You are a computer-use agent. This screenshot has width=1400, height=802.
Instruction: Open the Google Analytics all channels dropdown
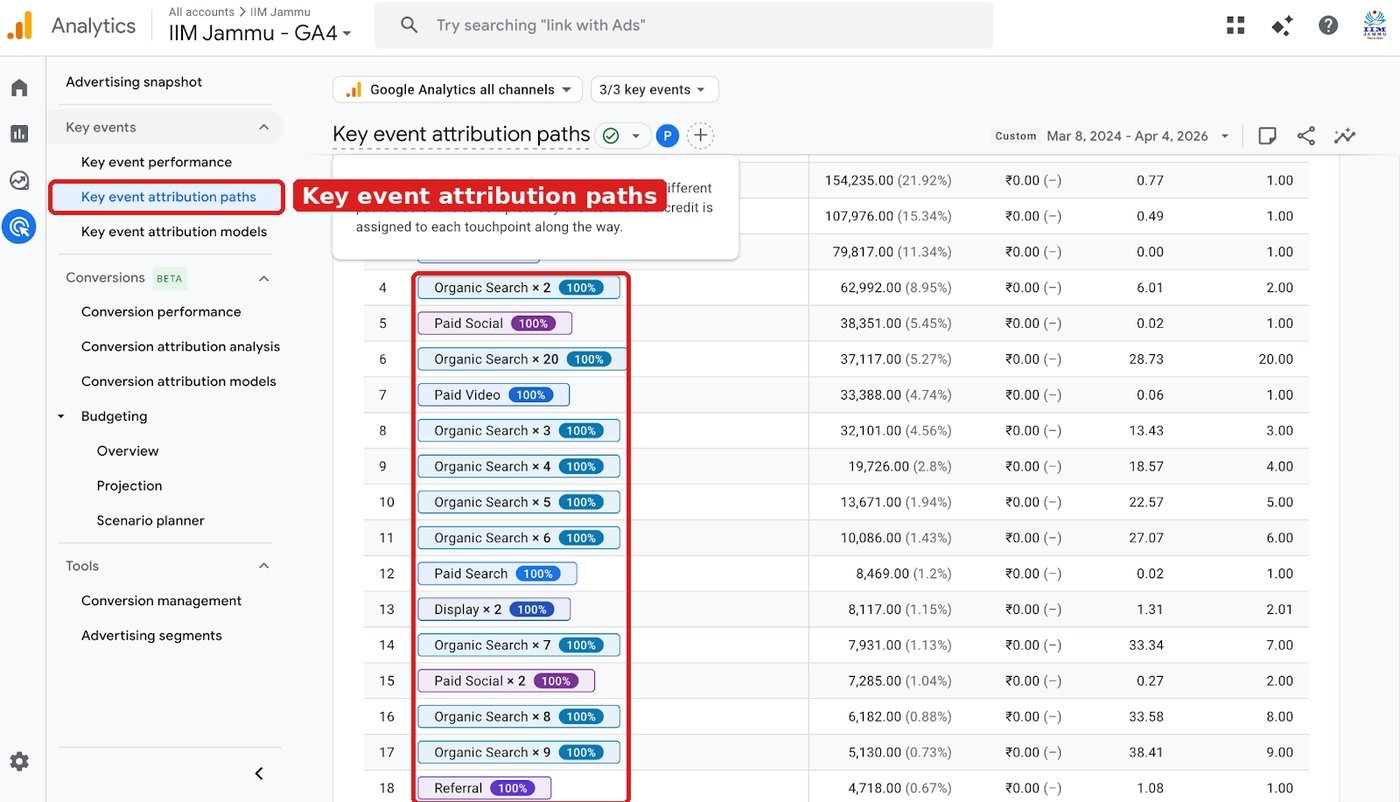click(x=458, y=90)
